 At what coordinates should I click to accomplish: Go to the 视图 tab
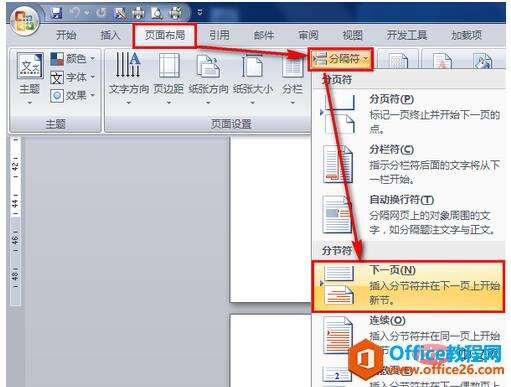(352, 35)
